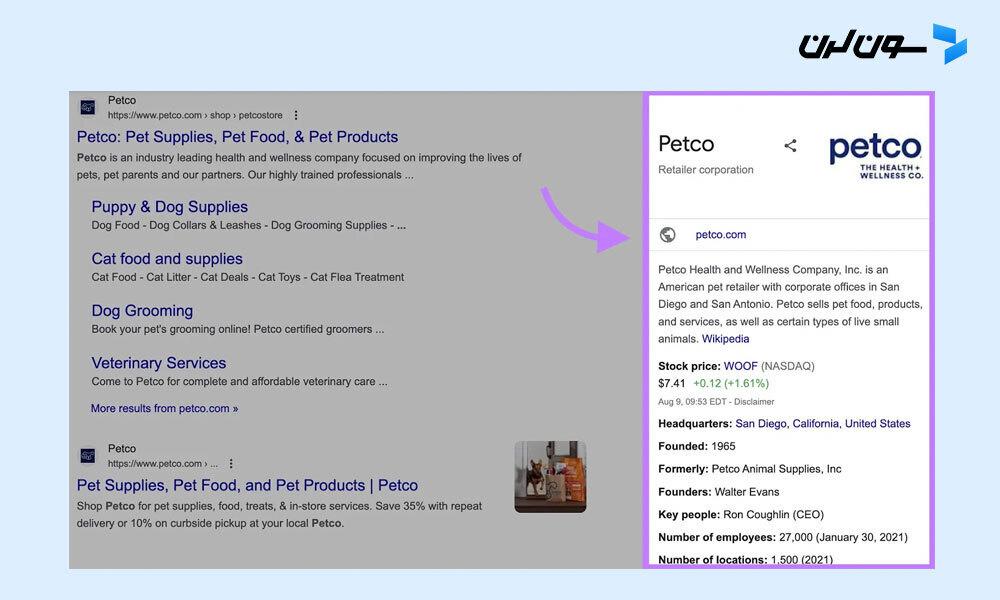Open three-dot menu of petcostore result
The width and height of the screenshot is (1000, 600).
295,115
